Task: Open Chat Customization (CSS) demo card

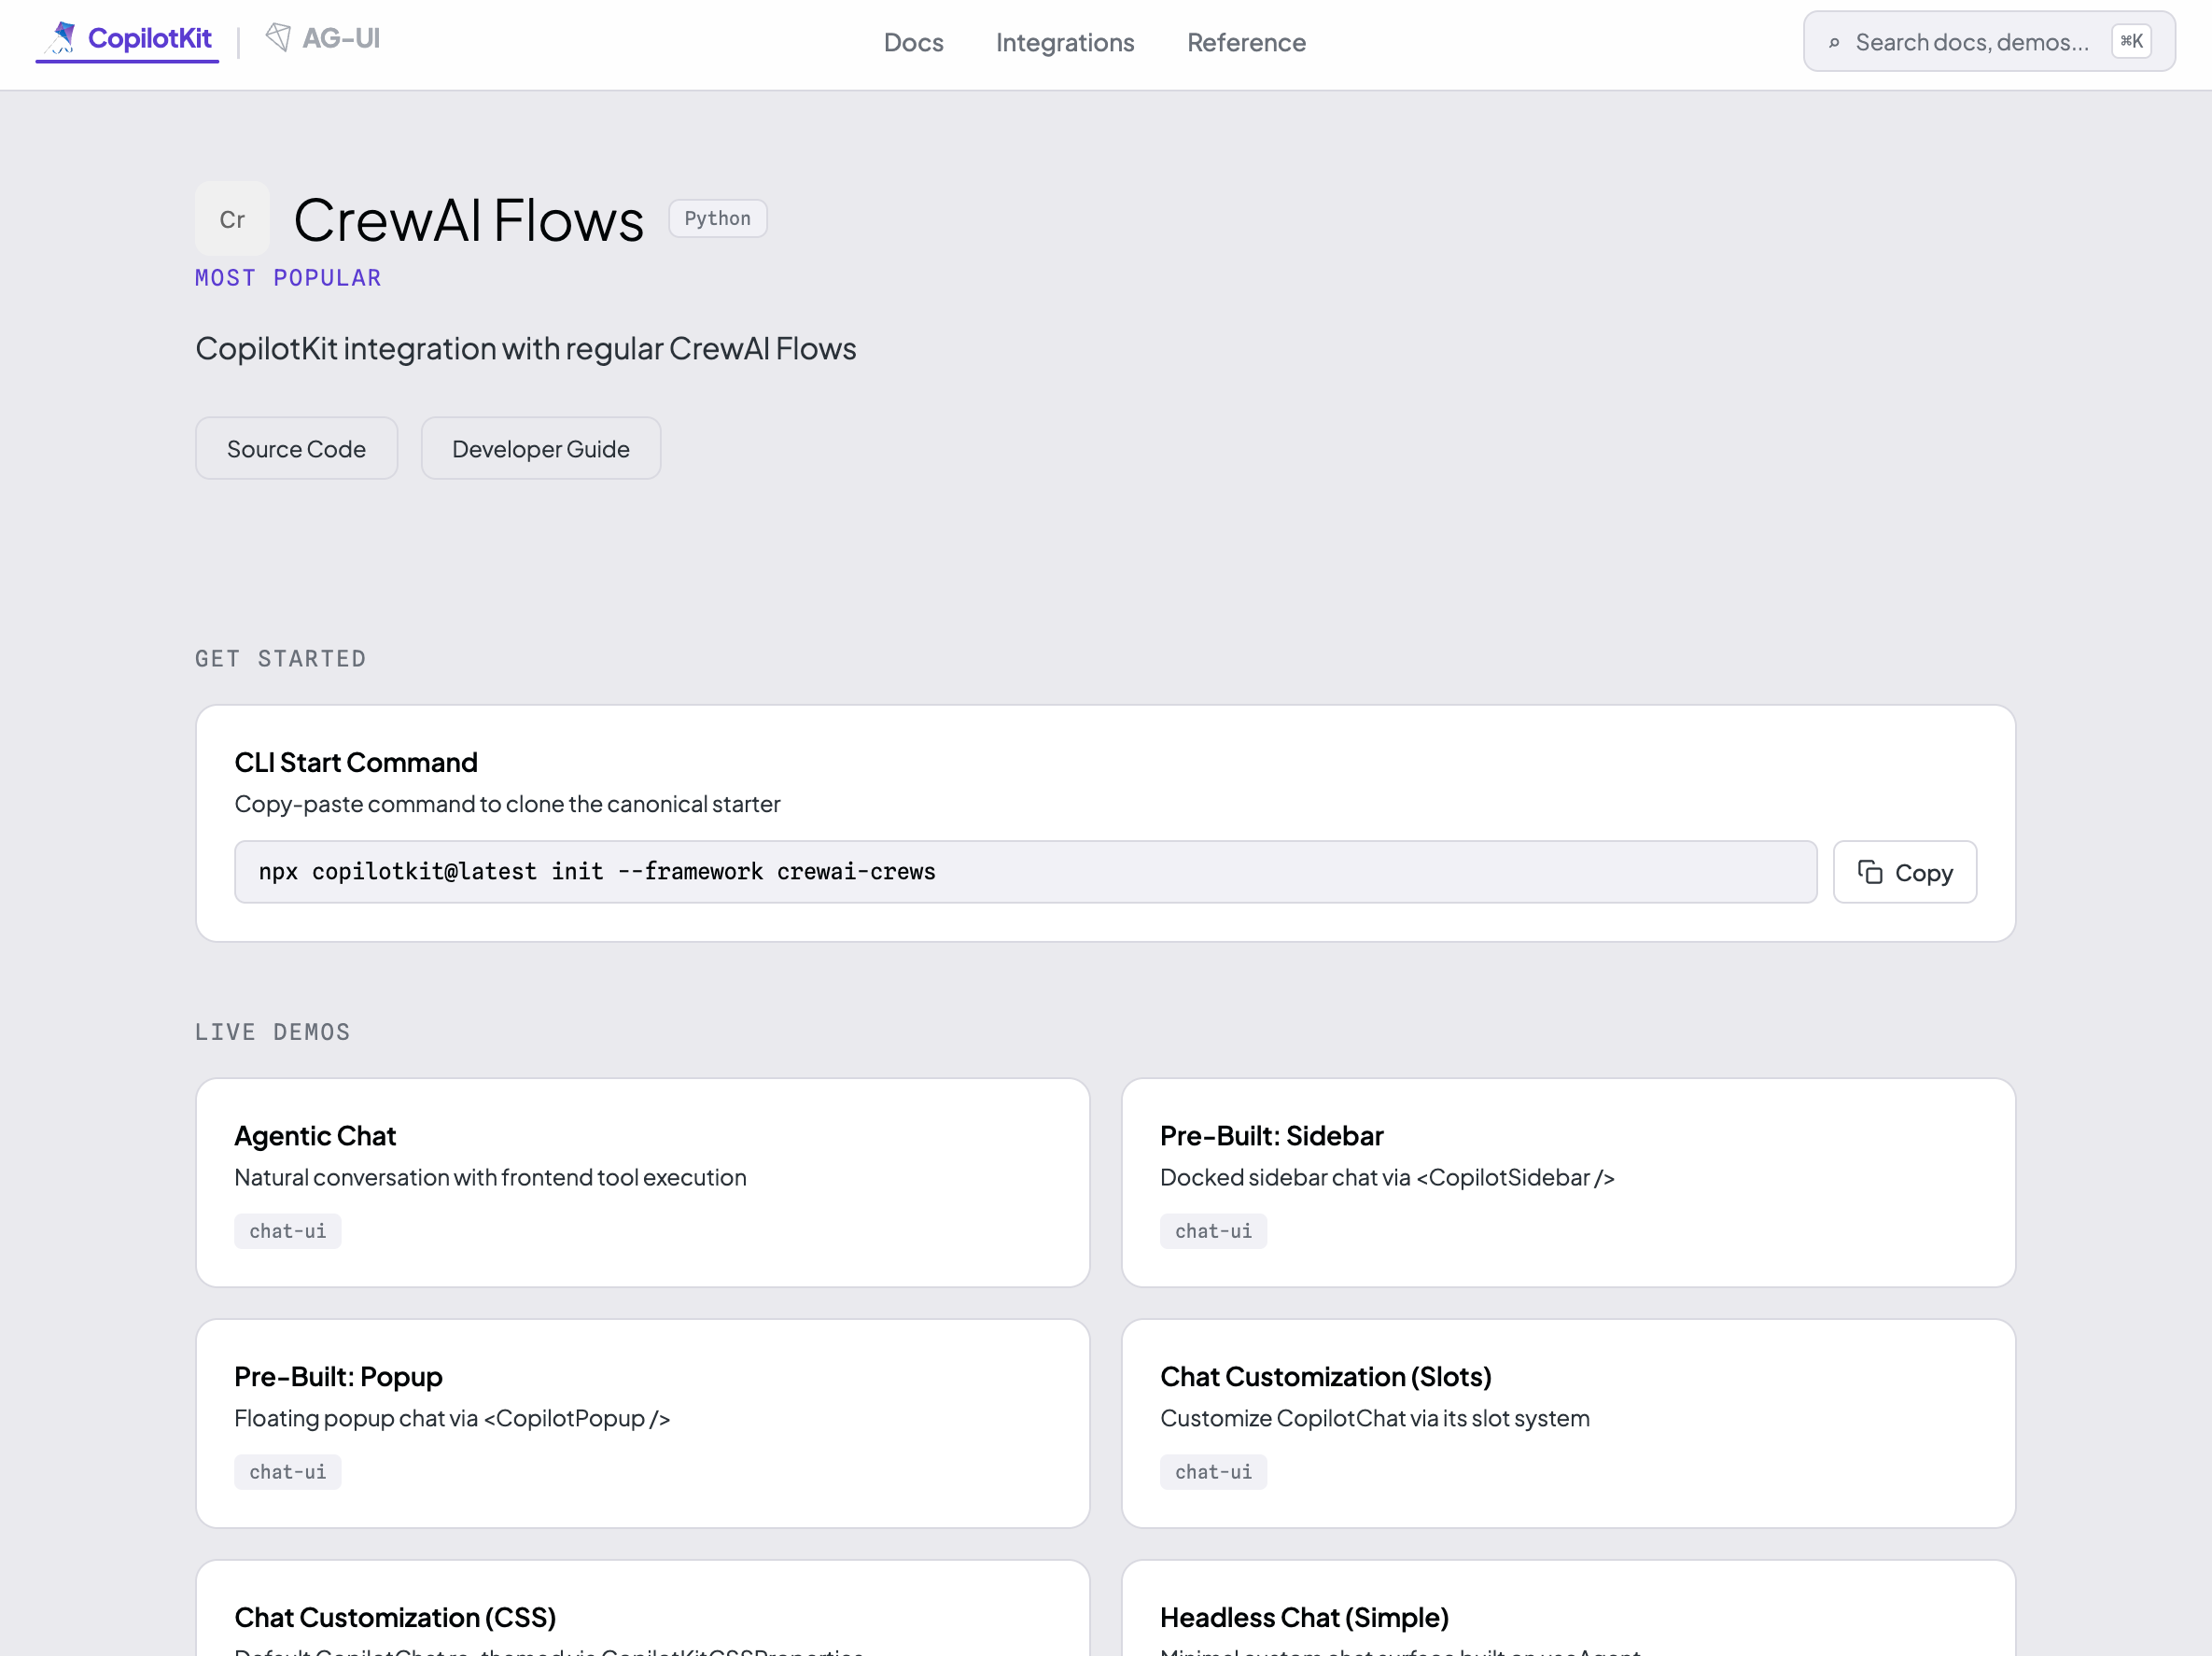Action: [x=642, y=1608]
